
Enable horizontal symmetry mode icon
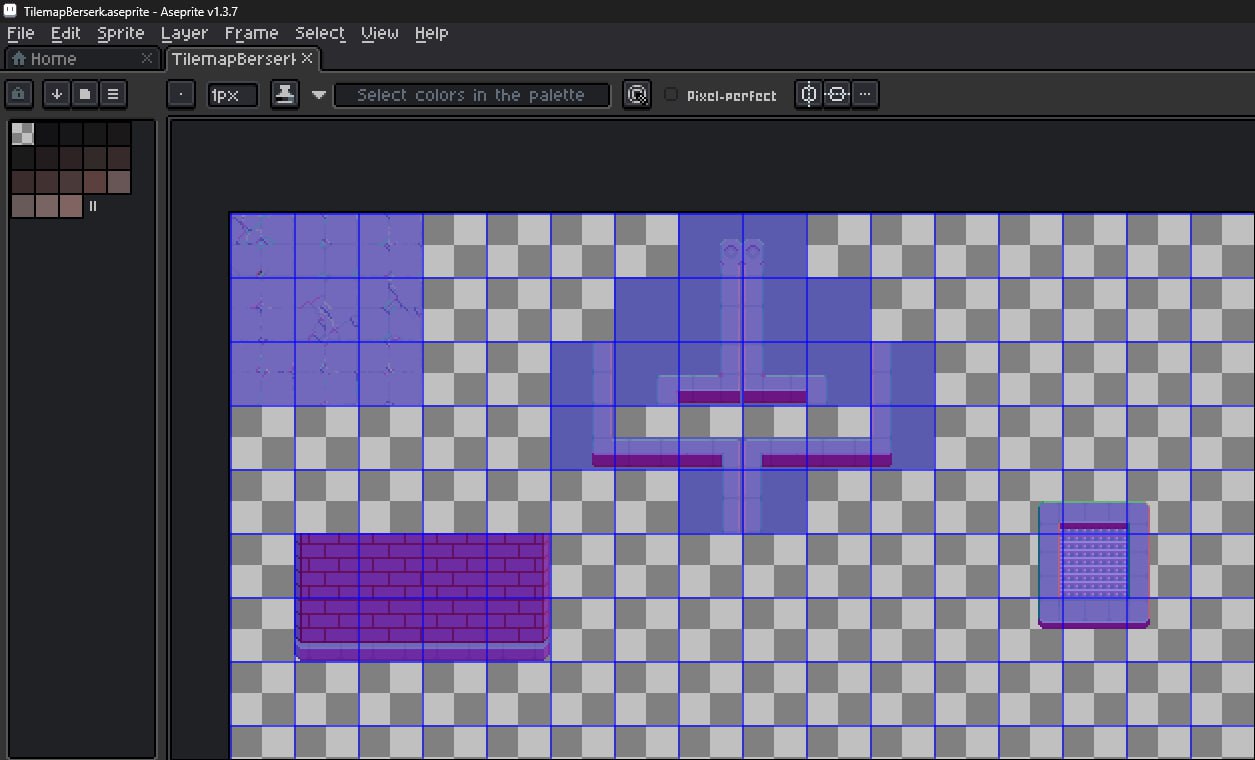837,94
